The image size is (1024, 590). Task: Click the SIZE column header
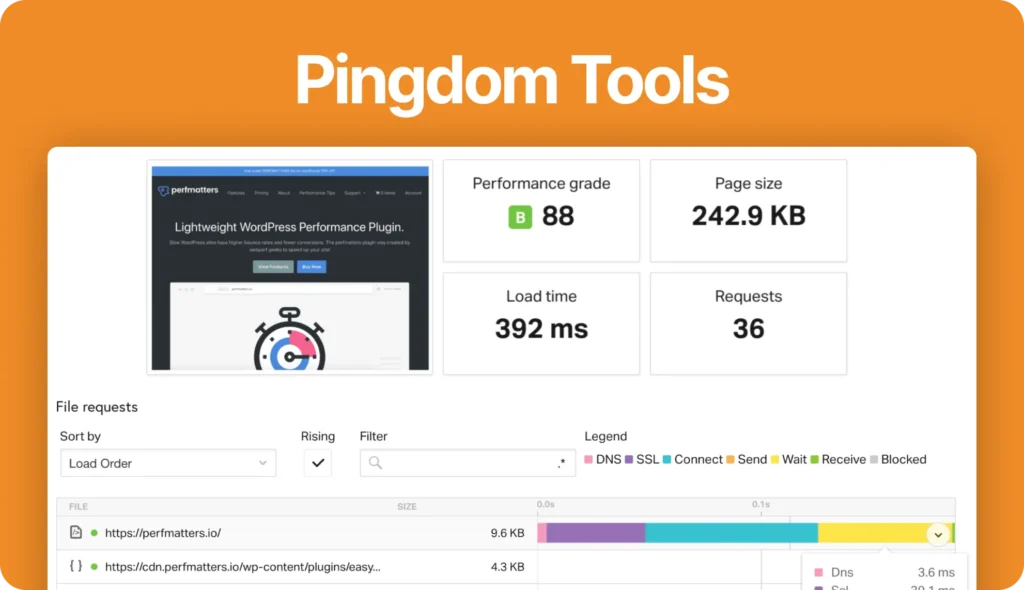(407, 507)
